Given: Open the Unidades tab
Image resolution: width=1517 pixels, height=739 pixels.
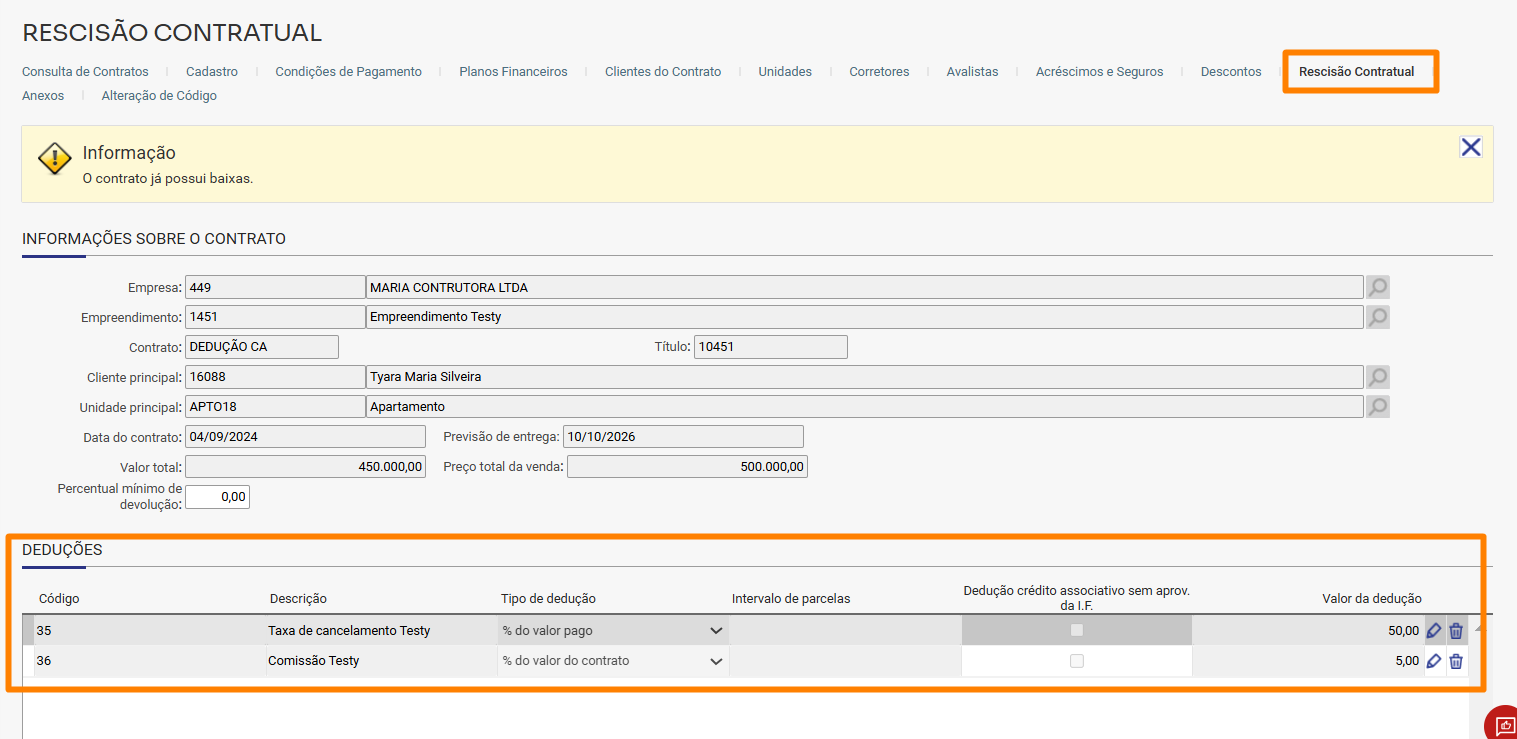Looking at the screenshot, I should [x=785, y=72].
